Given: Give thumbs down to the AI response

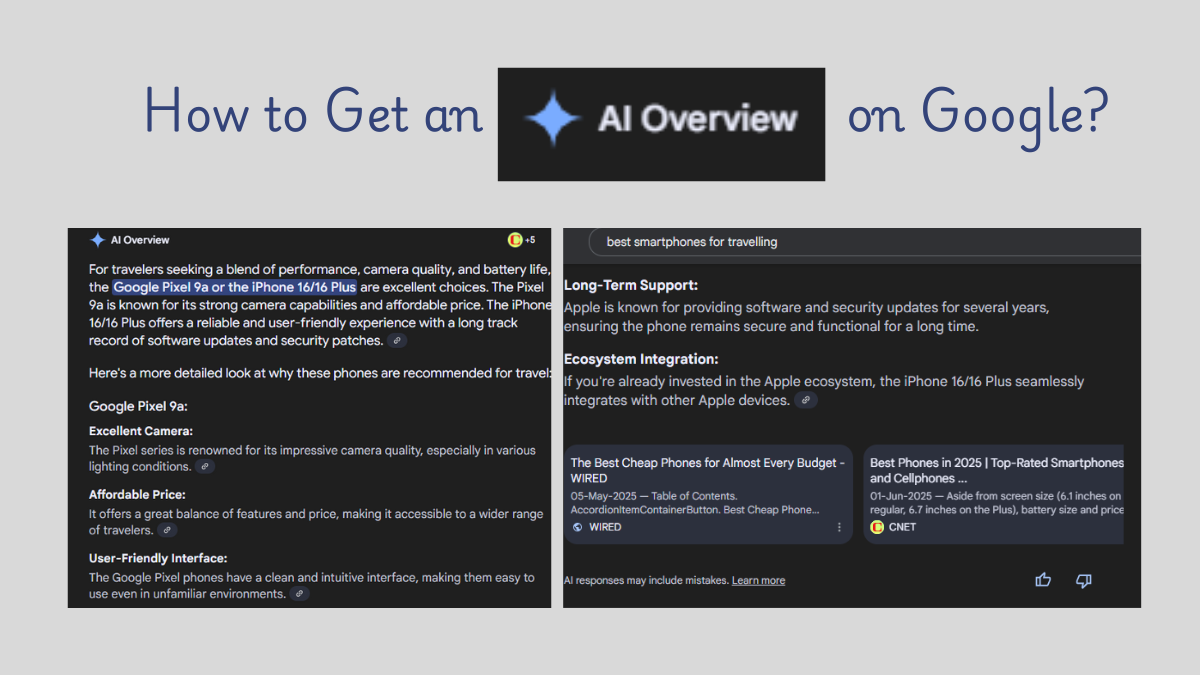Looking at the screenshot, I should 1083,580.
